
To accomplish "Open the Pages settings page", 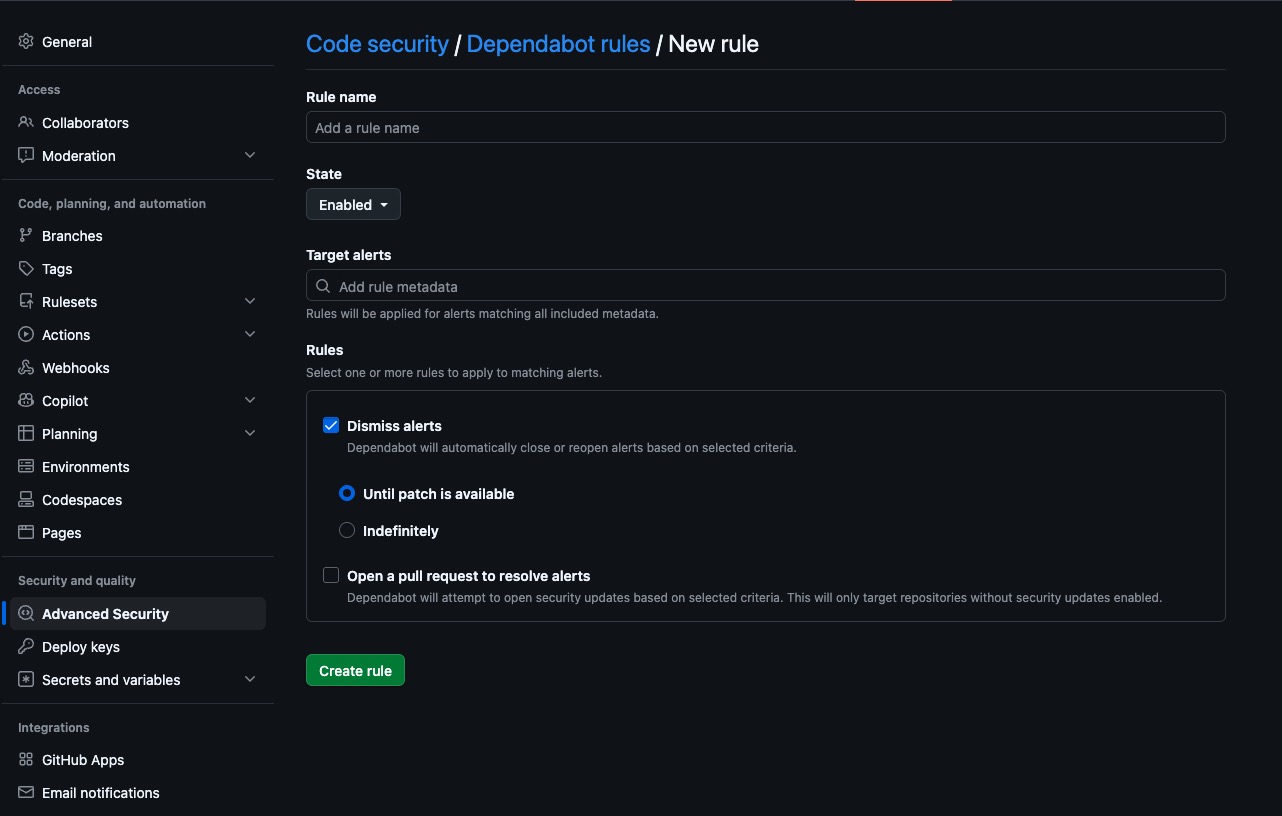I will click(x=138, y=533).
